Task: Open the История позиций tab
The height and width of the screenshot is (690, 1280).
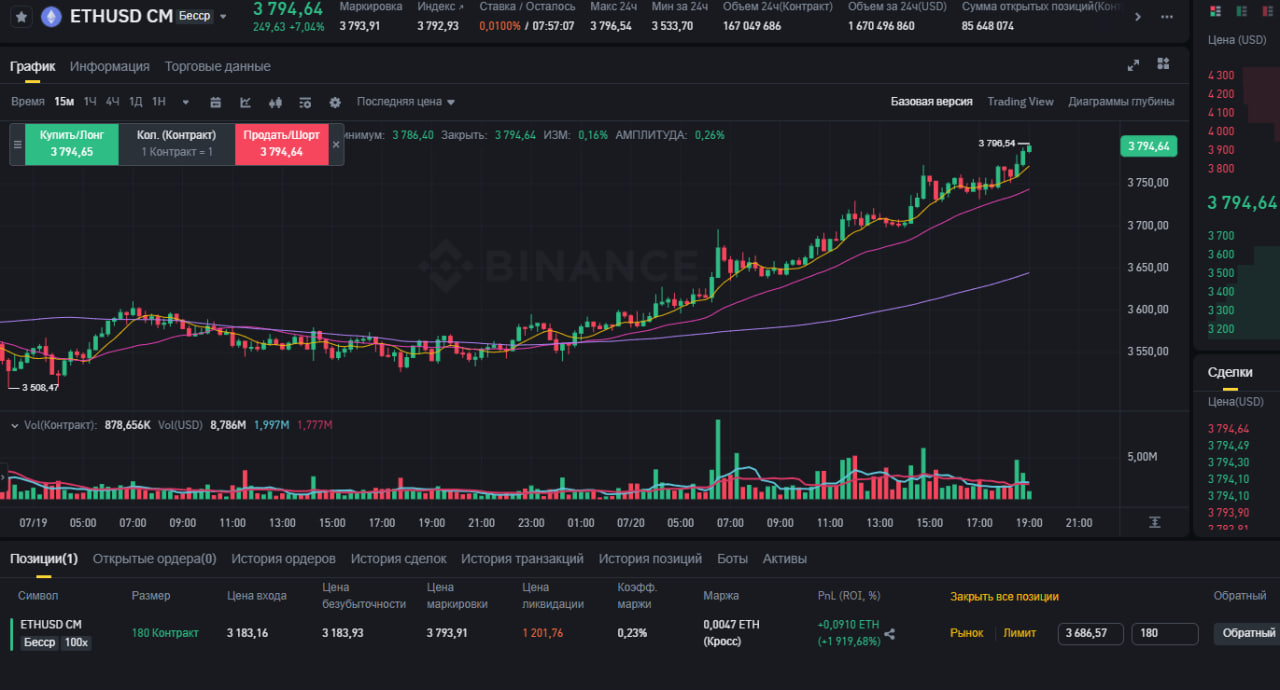Action: pyautogui.click(x=650, y=559)
